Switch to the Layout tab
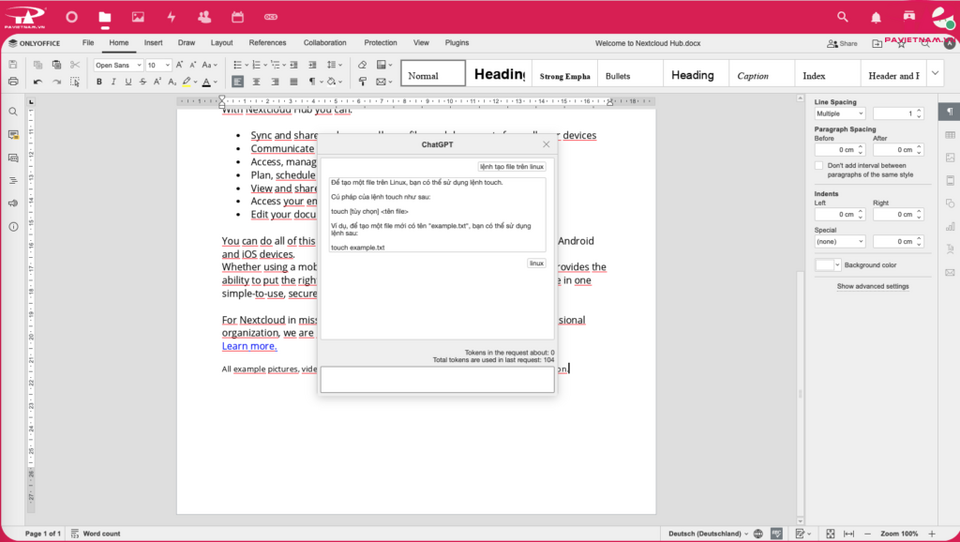Screen dimensions: 960x542 point(222,43)
